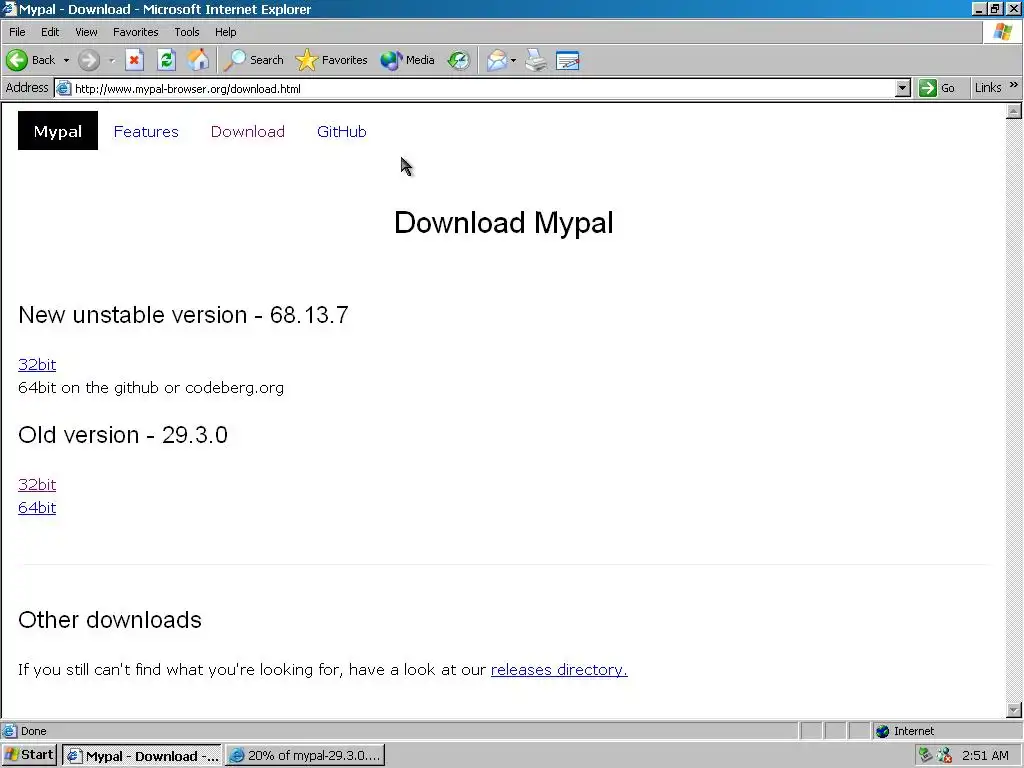Open the Search pane from the toolbar
This screenshot has width=1024, height=768.
point(253,60)
